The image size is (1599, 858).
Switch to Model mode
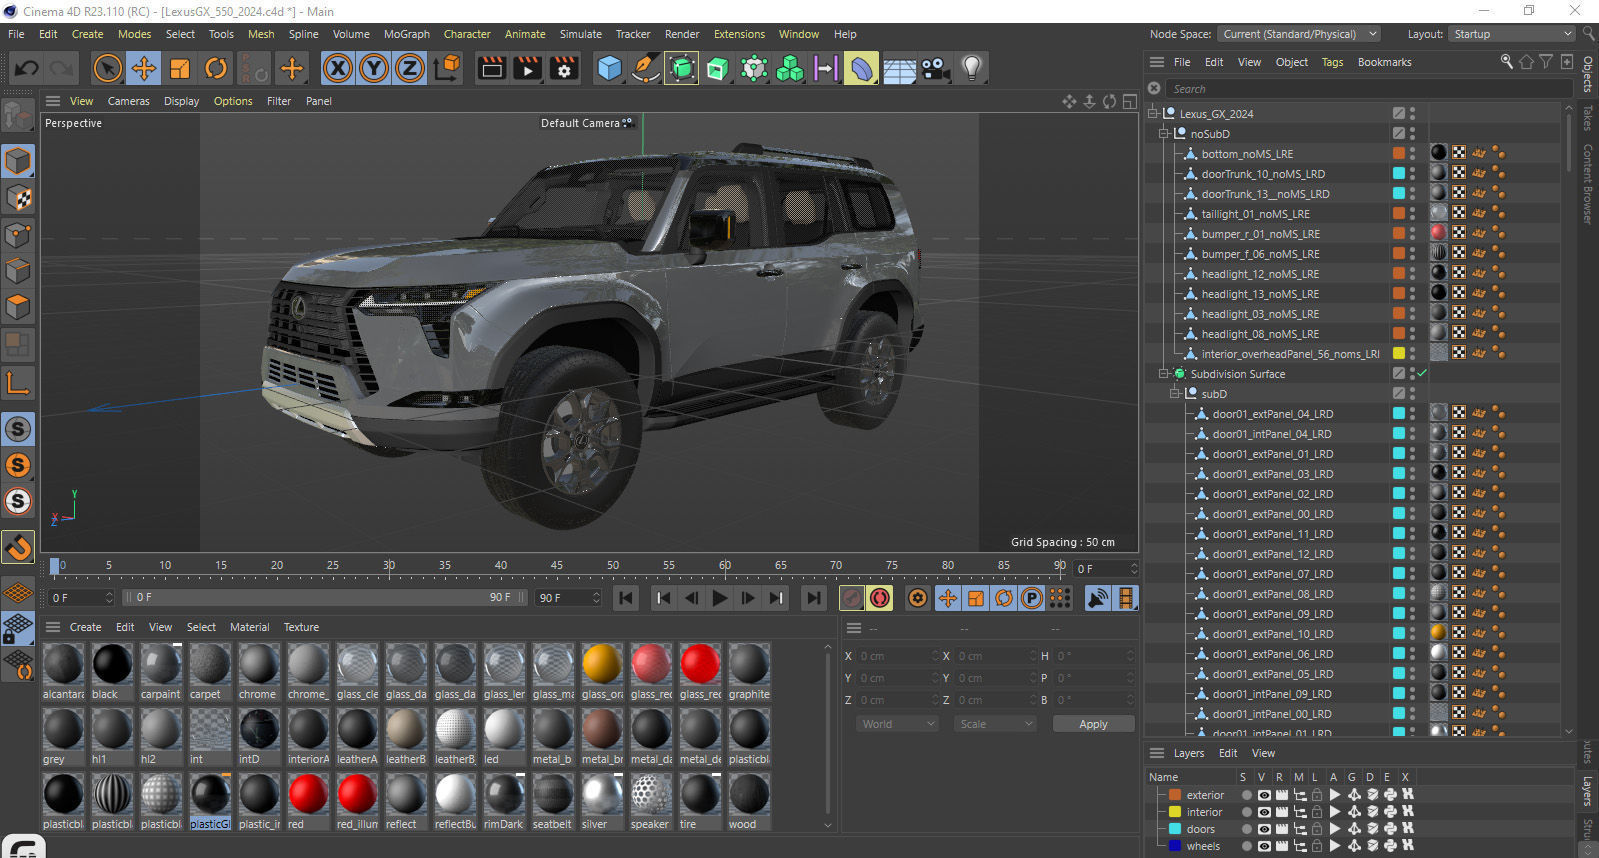(18, 161)
